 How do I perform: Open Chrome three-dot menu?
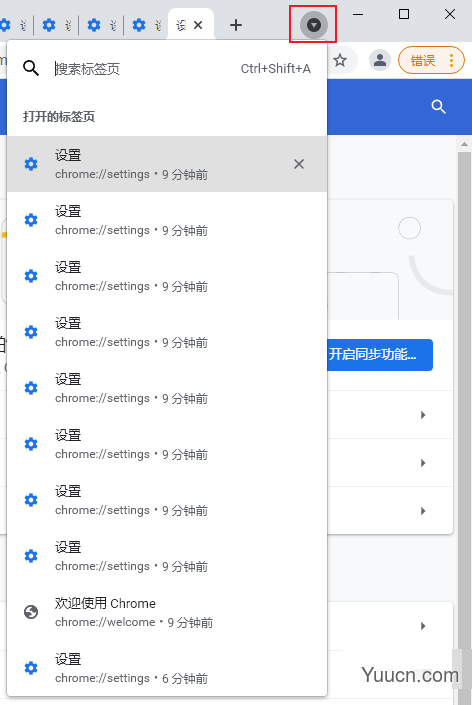point(452,60)
